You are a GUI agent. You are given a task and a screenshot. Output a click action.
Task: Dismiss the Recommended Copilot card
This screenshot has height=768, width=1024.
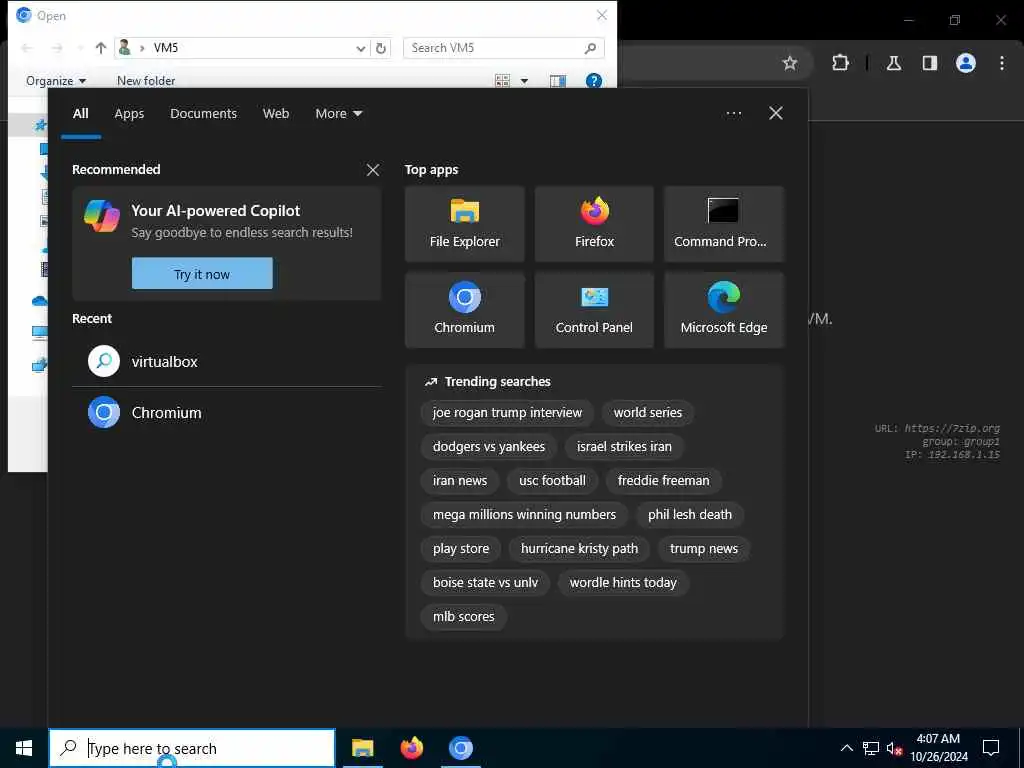click(x=373, y=170)
